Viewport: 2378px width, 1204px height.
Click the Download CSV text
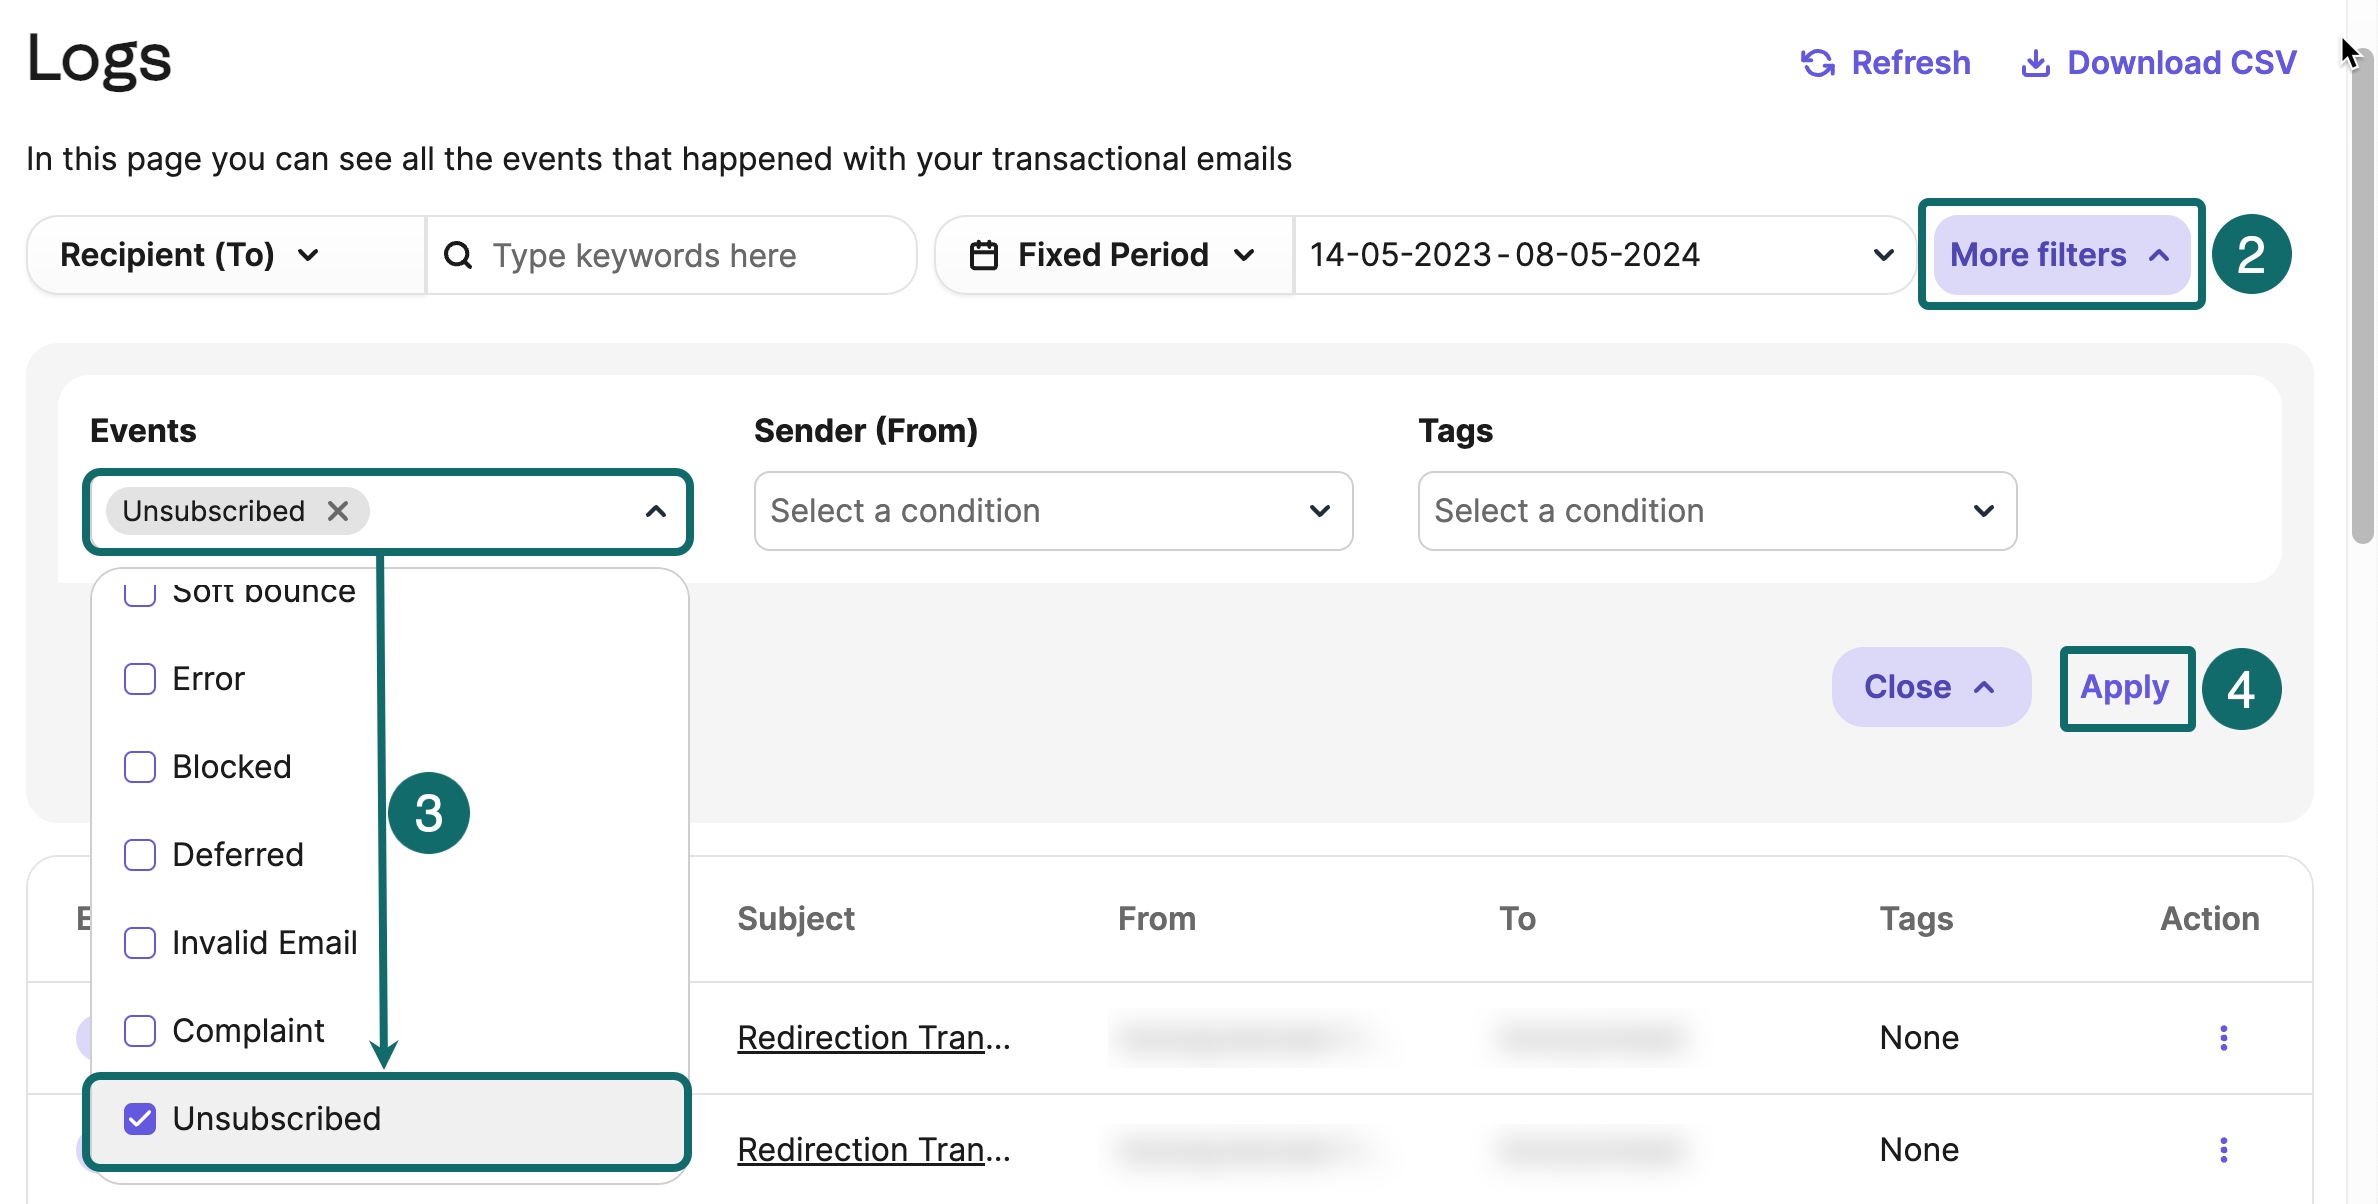[x=2182, y=63]
